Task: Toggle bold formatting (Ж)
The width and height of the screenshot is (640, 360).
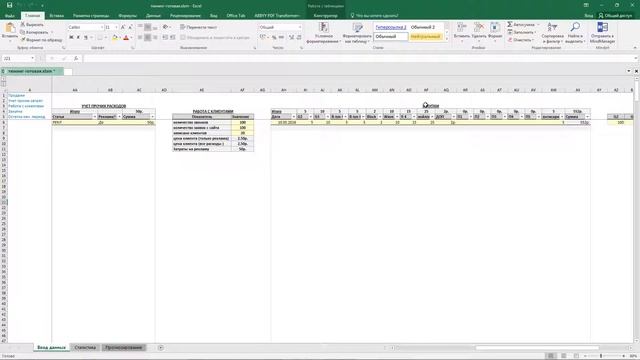Action: (71, 38)
